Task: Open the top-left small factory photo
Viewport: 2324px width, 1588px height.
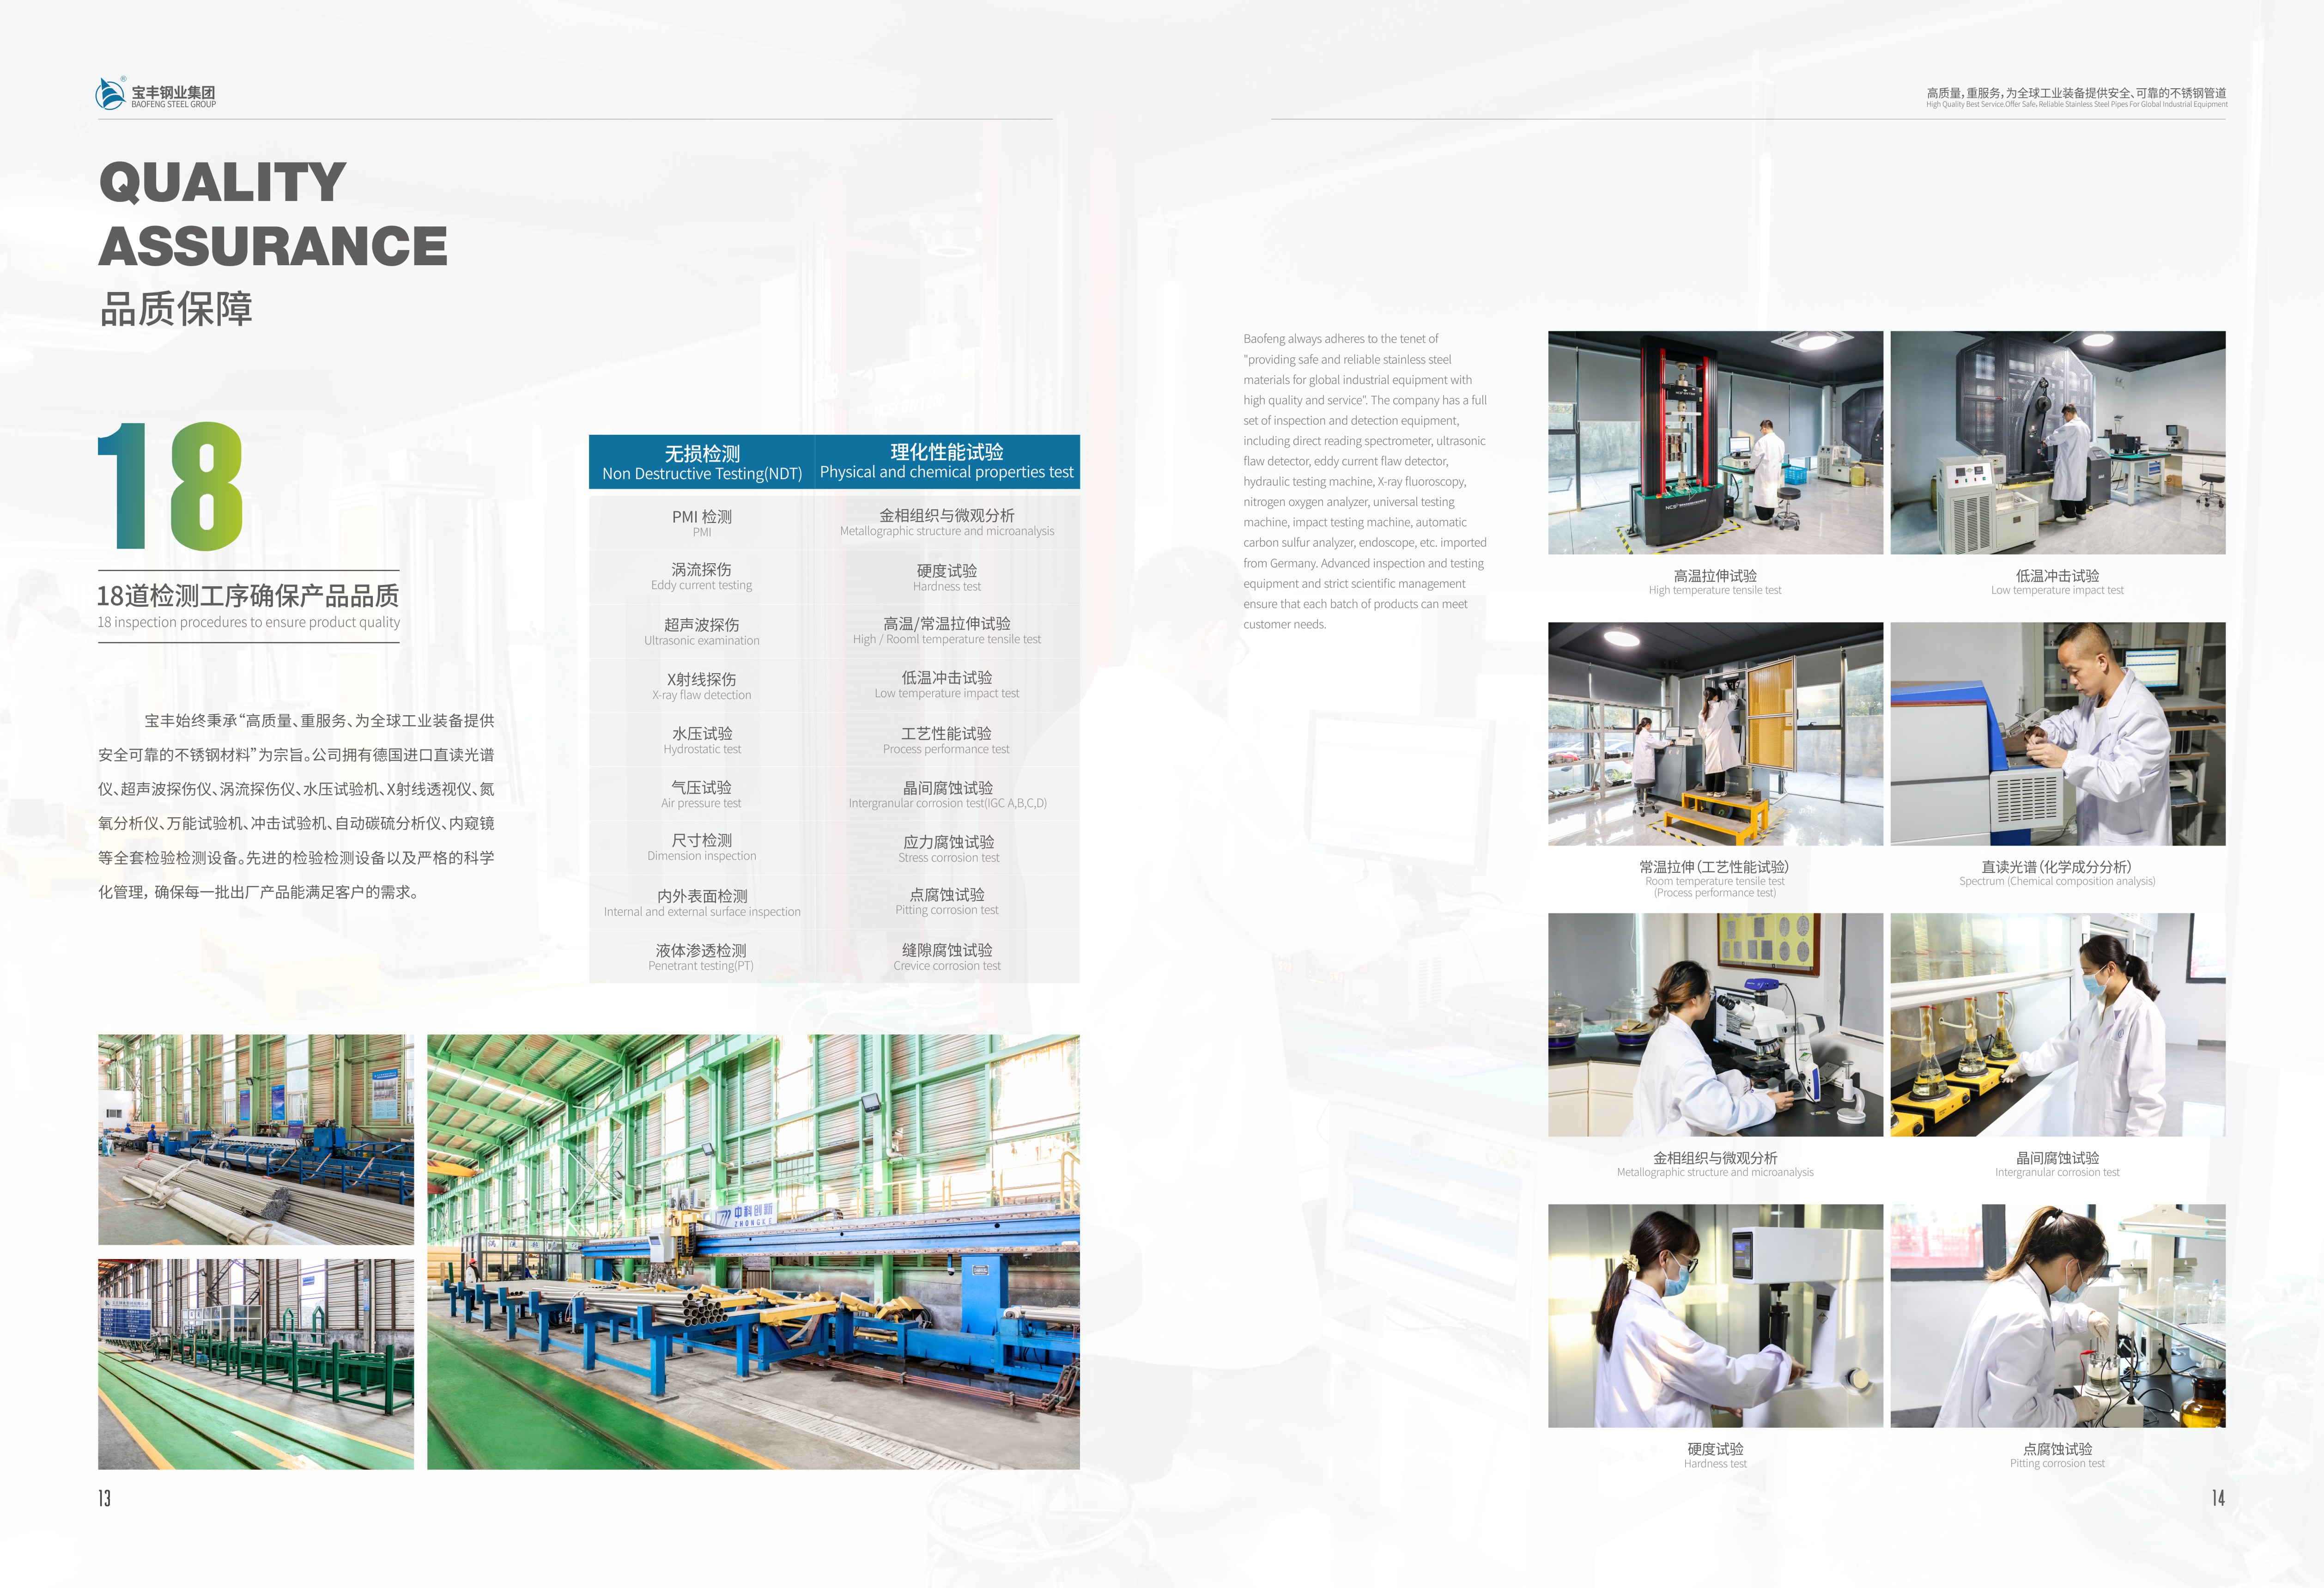Action: [255, 1139]
